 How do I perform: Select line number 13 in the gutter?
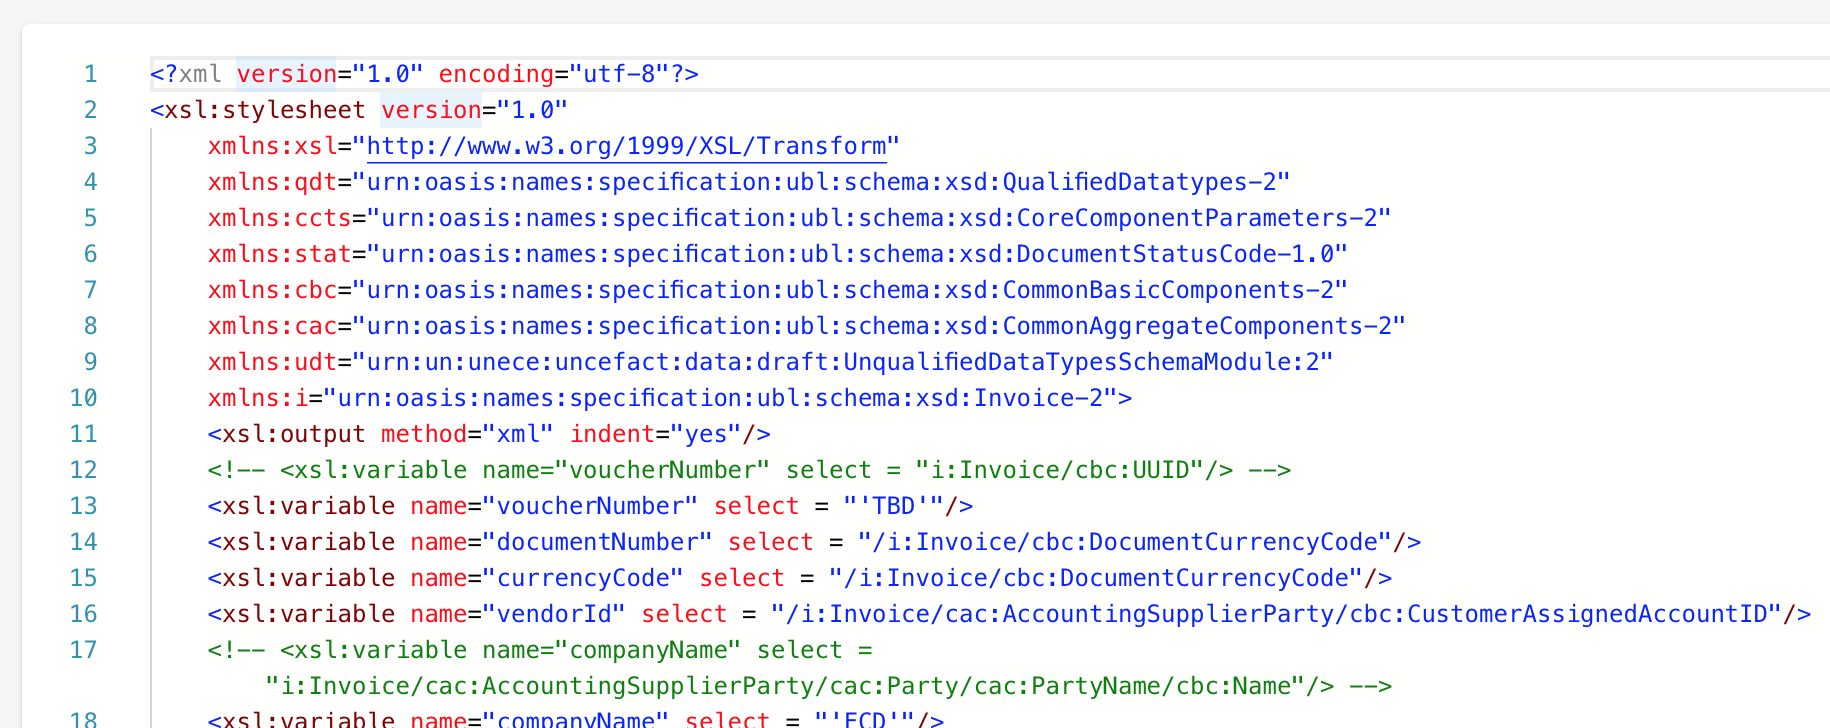(x=83, y=506)
